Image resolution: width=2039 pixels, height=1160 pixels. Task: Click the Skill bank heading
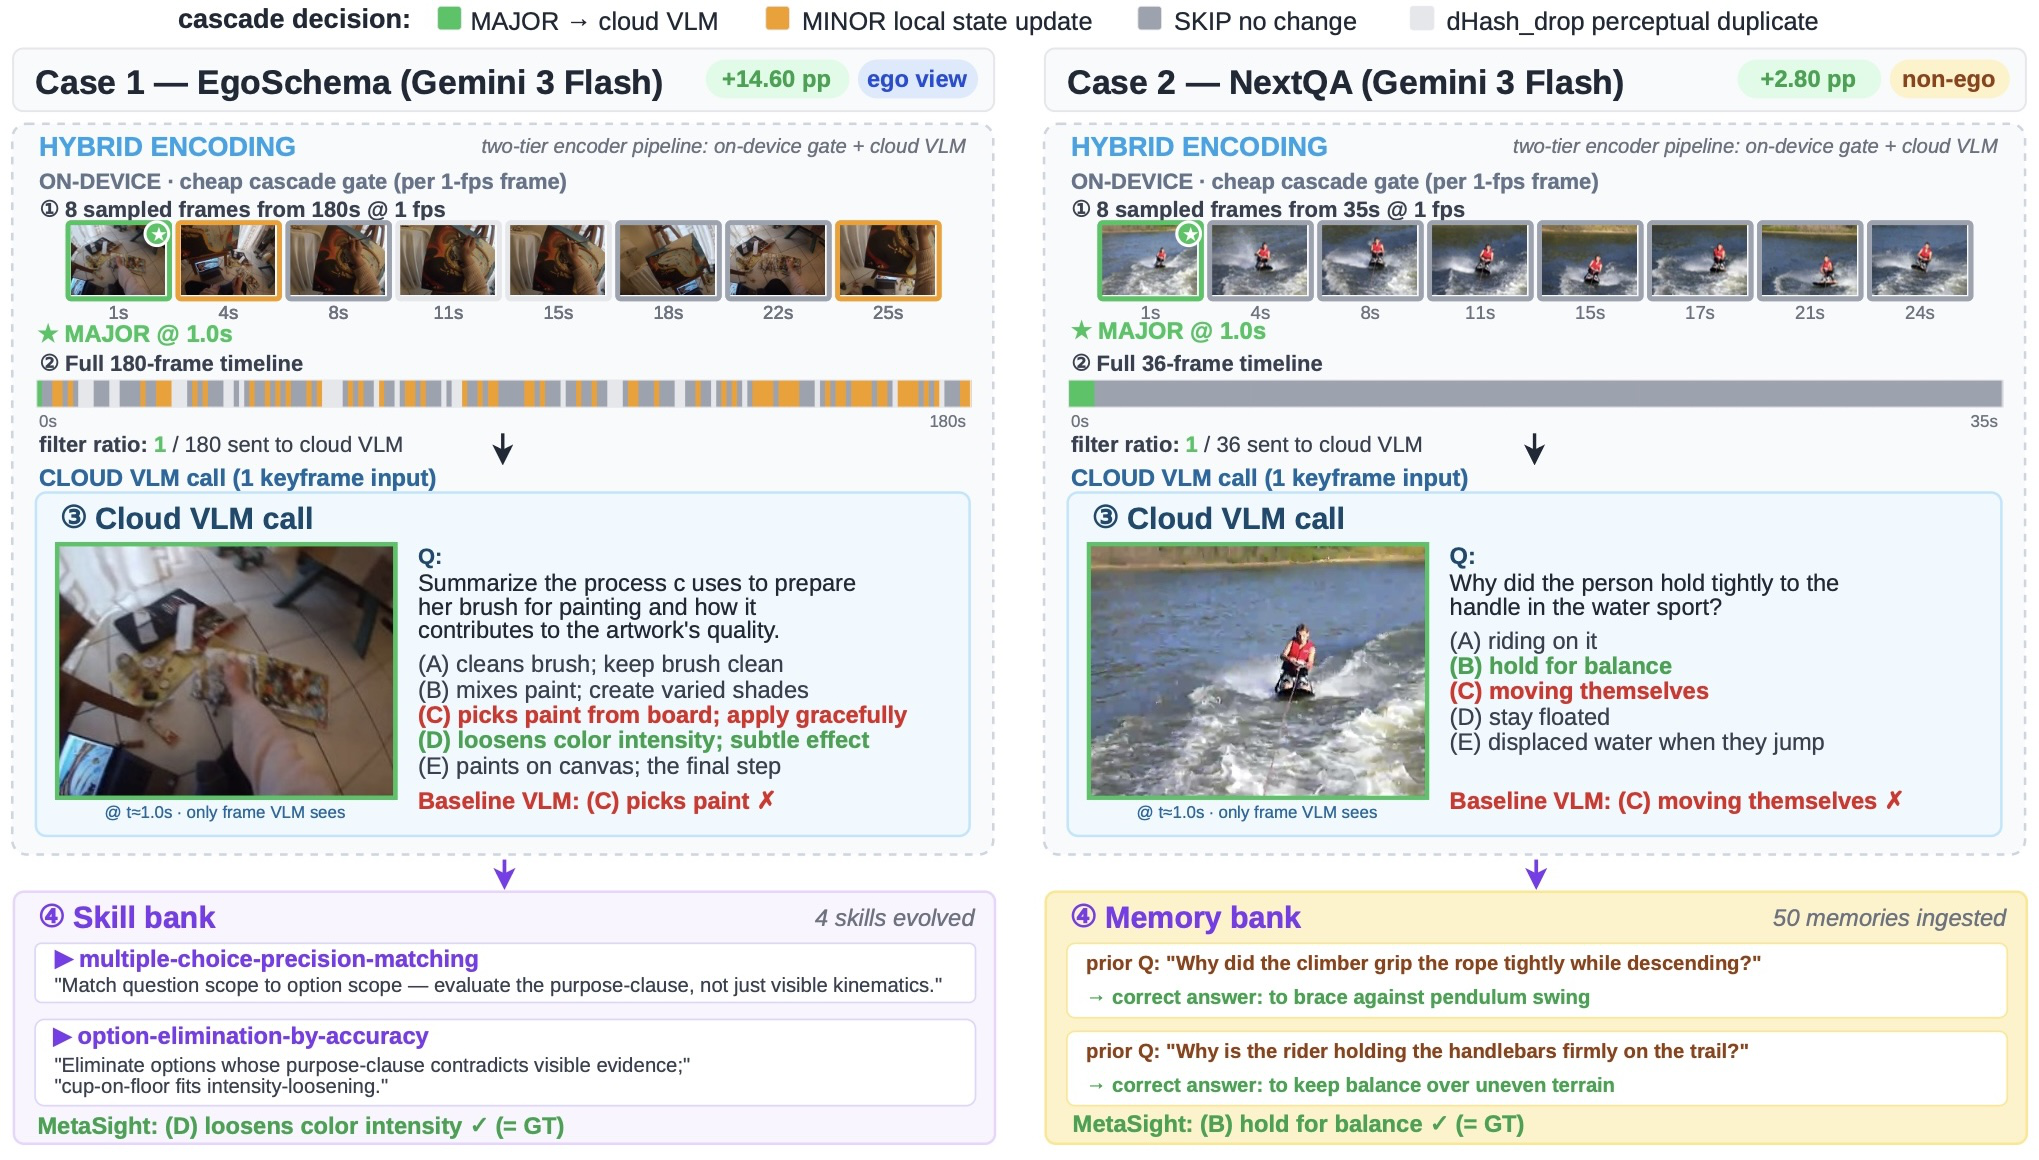127,917
